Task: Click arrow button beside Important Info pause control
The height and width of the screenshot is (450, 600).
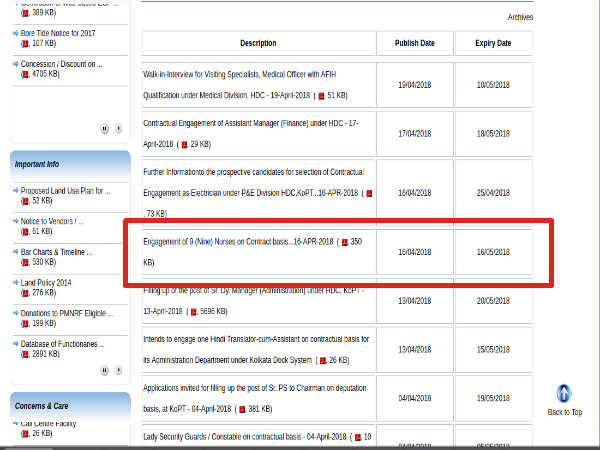Action: click(119, 370)
